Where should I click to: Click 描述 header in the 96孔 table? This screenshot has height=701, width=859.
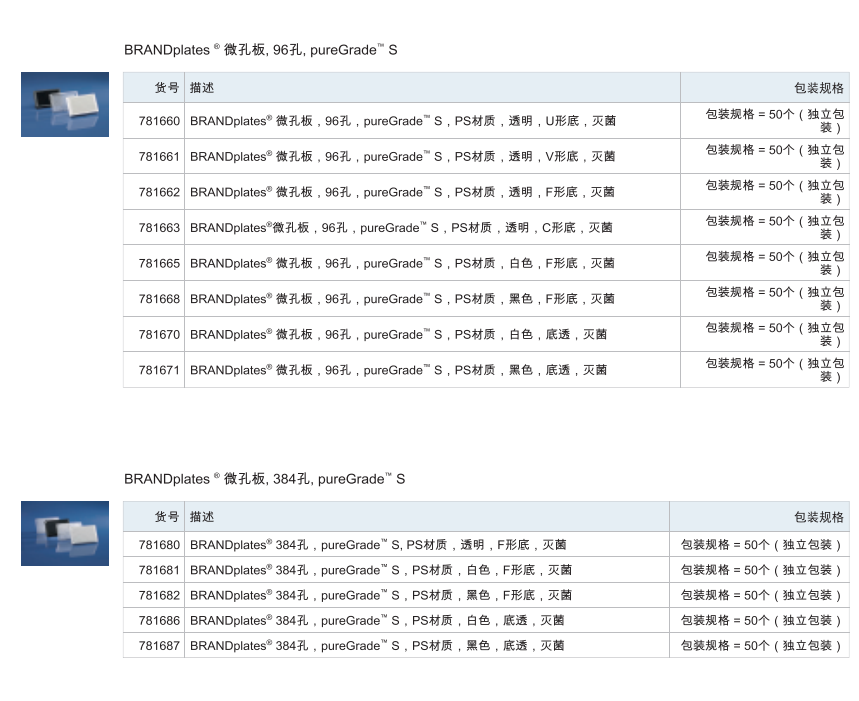click(202, 88)
